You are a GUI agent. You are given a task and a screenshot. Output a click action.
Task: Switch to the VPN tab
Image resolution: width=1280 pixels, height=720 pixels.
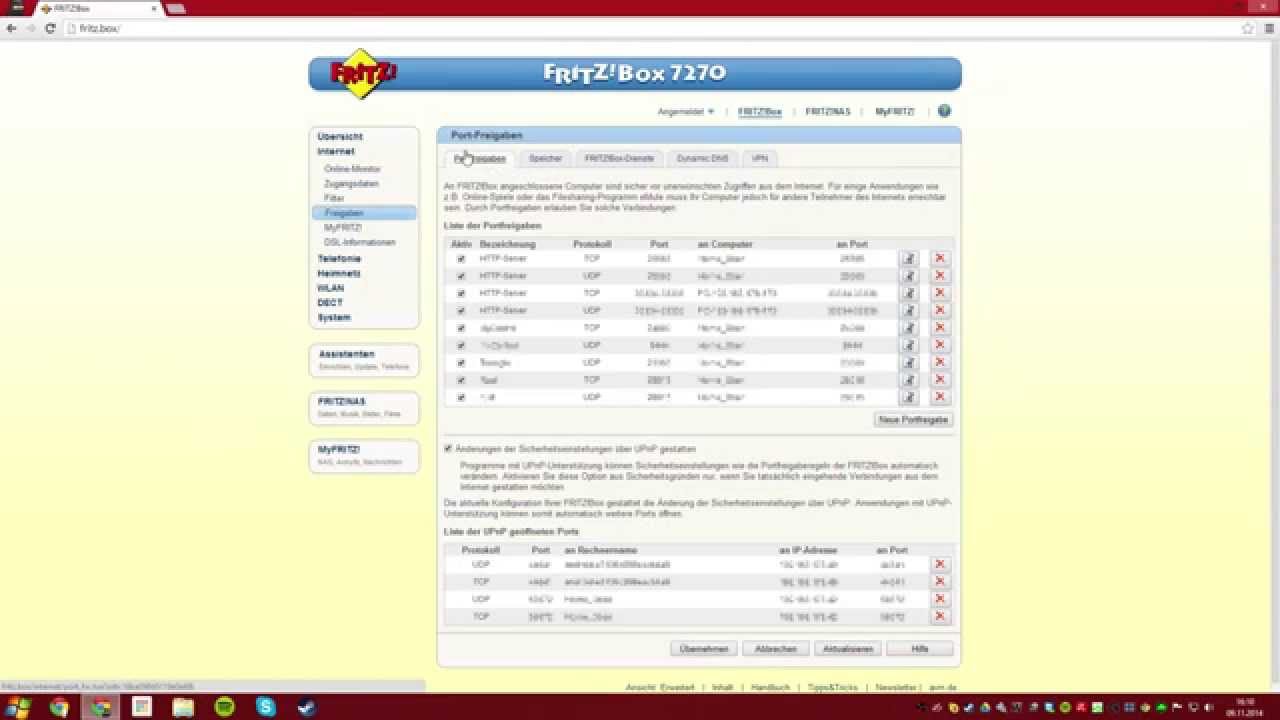tap(760, 158)
